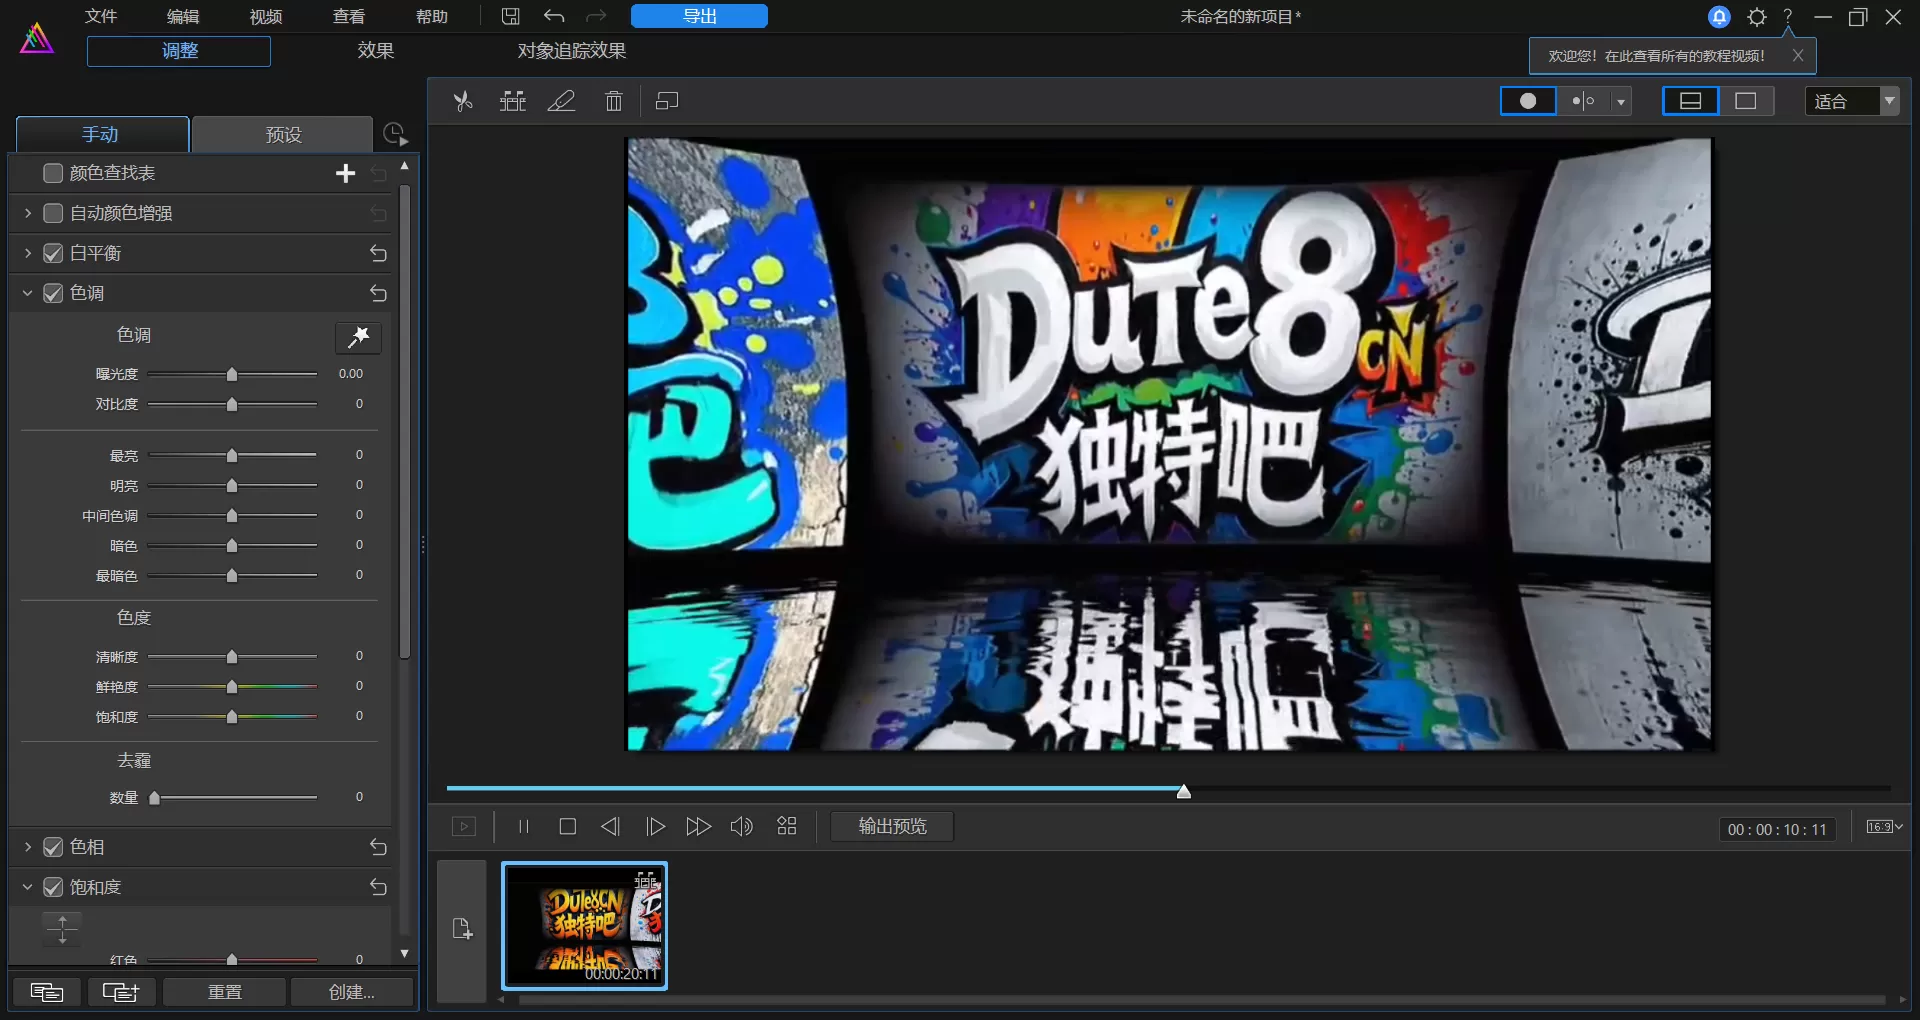Take a snapshot with the grid icon

click(786, 826)
